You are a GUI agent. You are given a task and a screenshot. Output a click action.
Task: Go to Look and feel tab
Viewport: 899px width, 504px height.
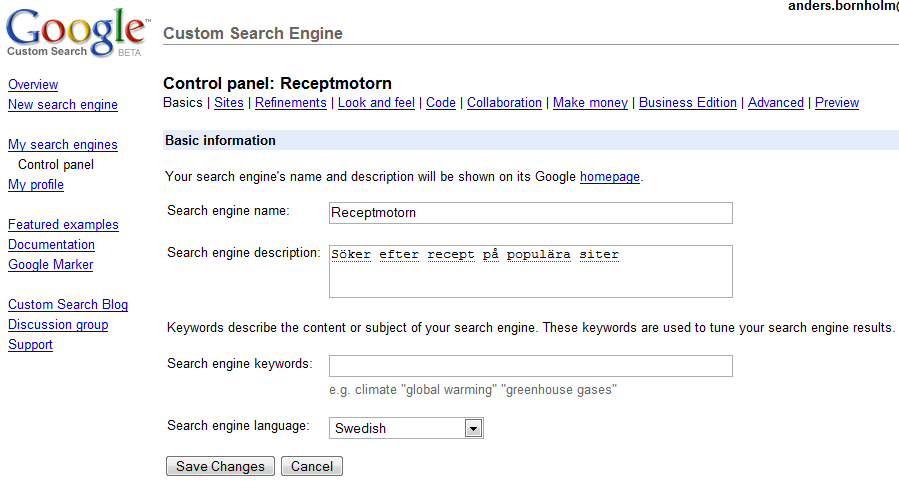tap(376, 102)
